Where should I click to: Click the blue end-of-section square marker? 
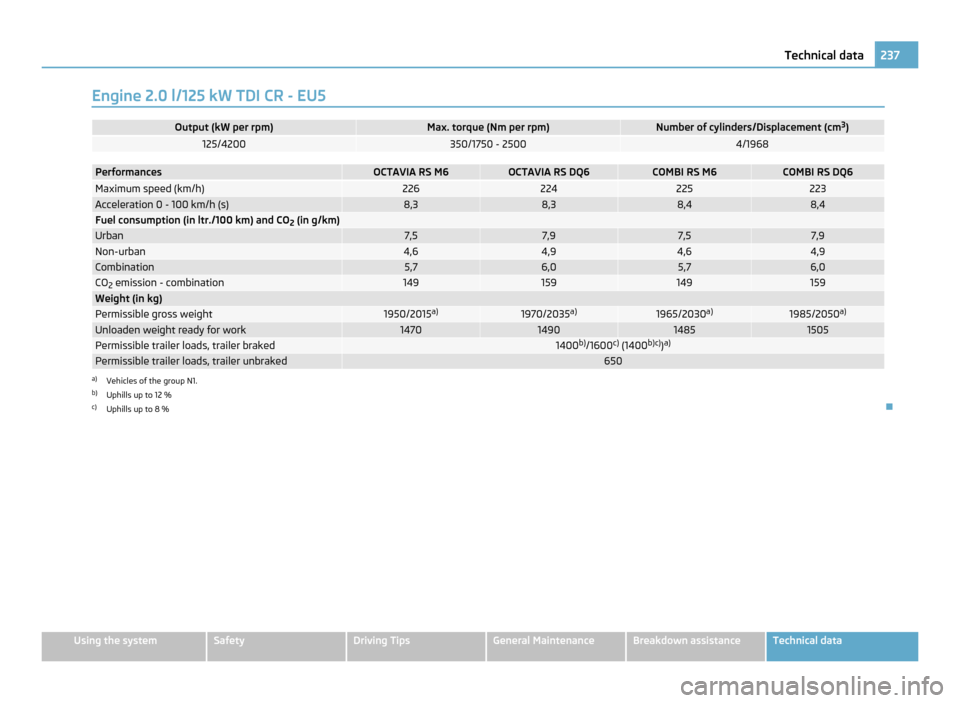(889, 407)
